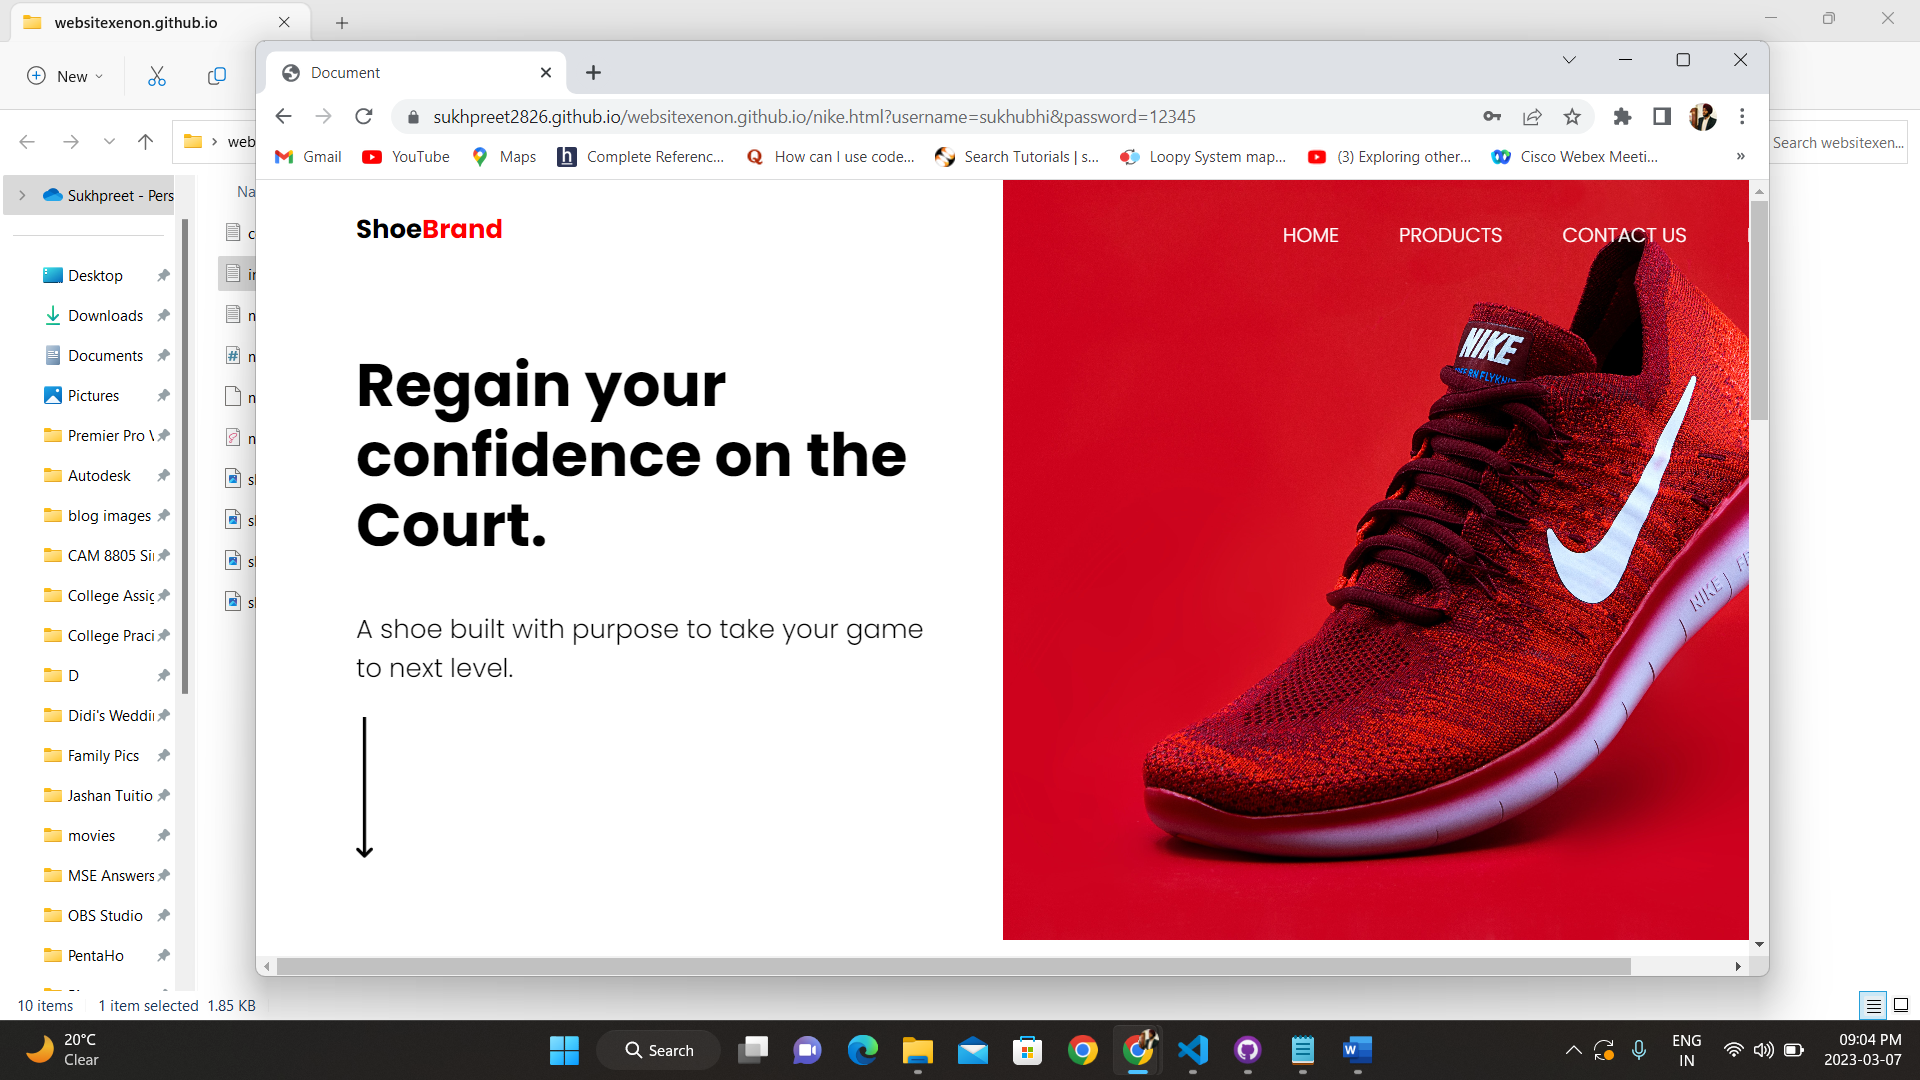The height and width of the screenshot is (1080, 1920).
Task: Toggle large thumbnails view in Explorer
Action: [x=1901, y=1005]
